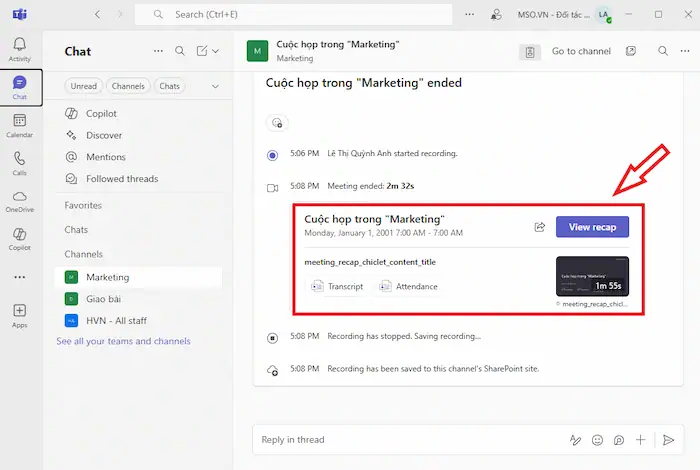
Task: Open the meeting recording thumbnail
Action: click(592, 276)
